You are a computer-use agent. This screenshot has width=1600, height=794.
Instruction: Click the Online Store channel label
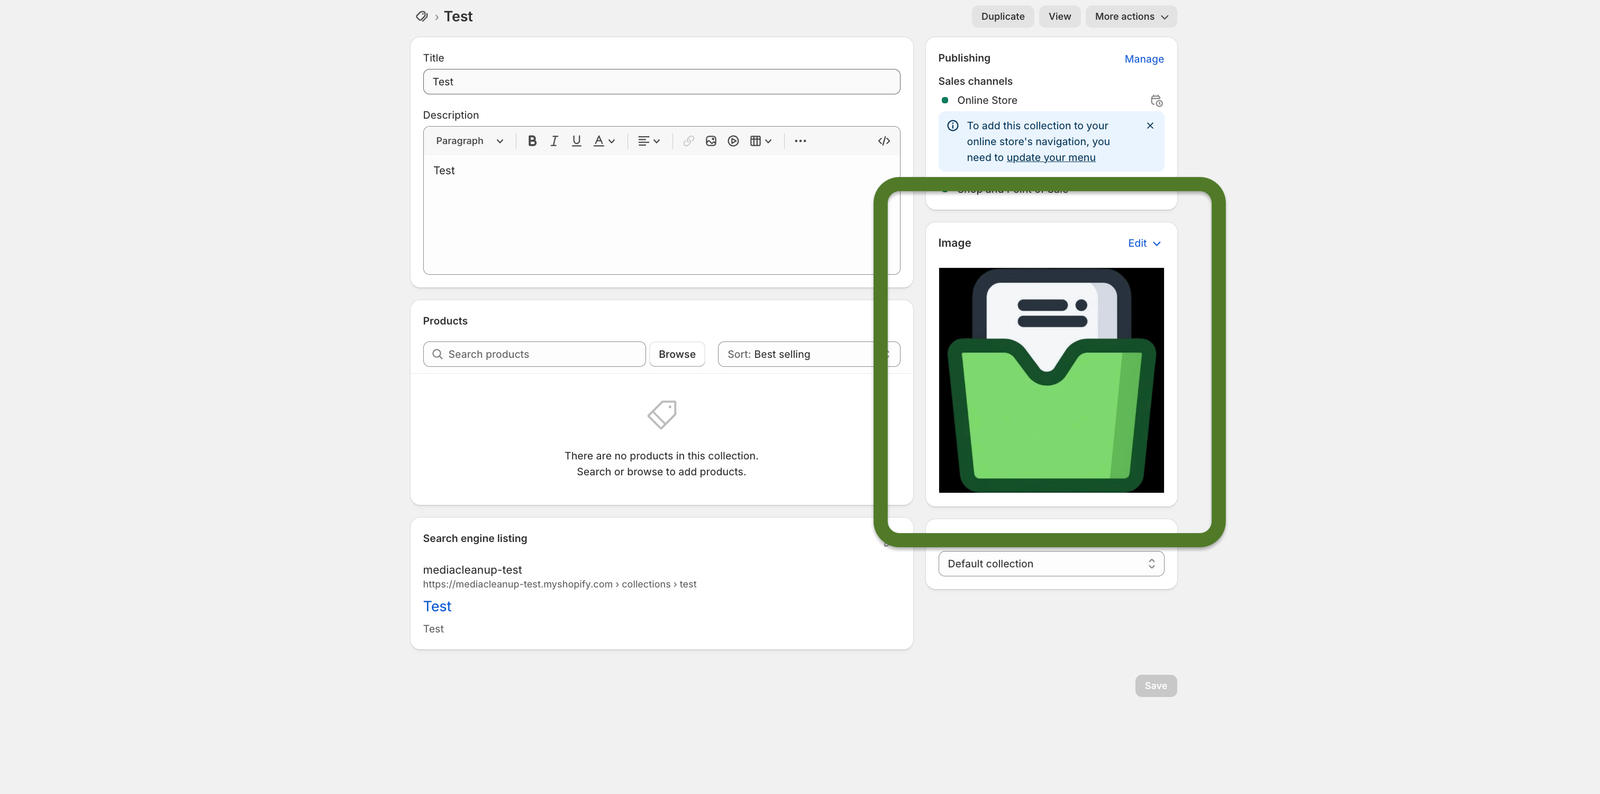987,101
